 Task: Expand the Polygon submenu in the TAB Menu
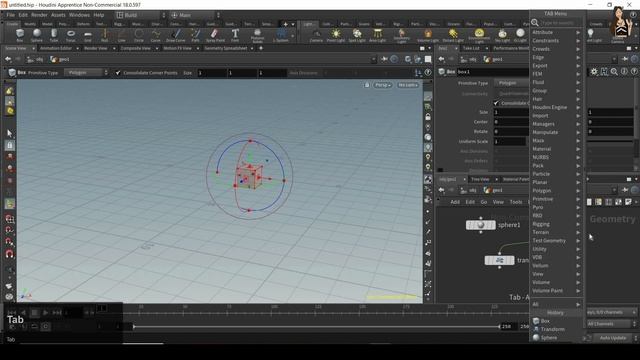pos(556,191)
